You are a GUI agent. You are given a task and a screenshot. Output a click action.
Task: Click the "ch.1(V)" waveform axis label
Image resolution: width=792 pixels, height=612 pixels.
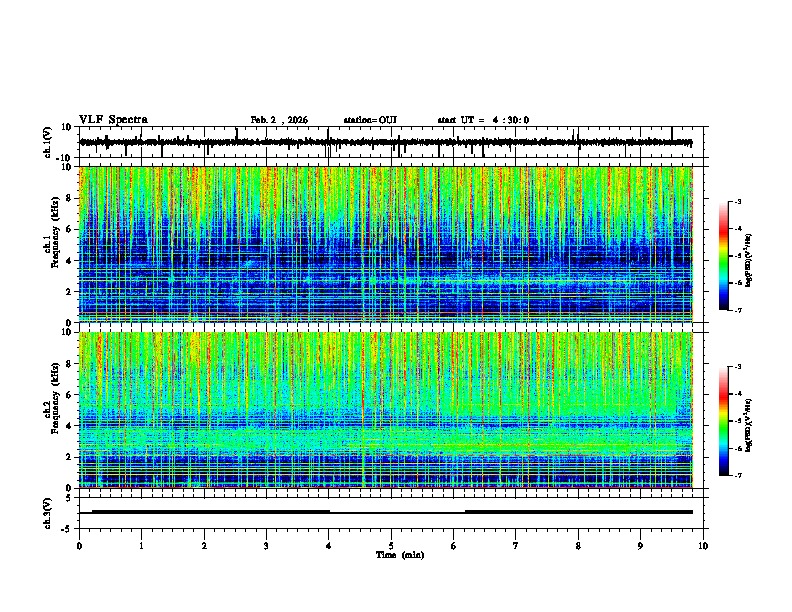(x=48, y=142)
